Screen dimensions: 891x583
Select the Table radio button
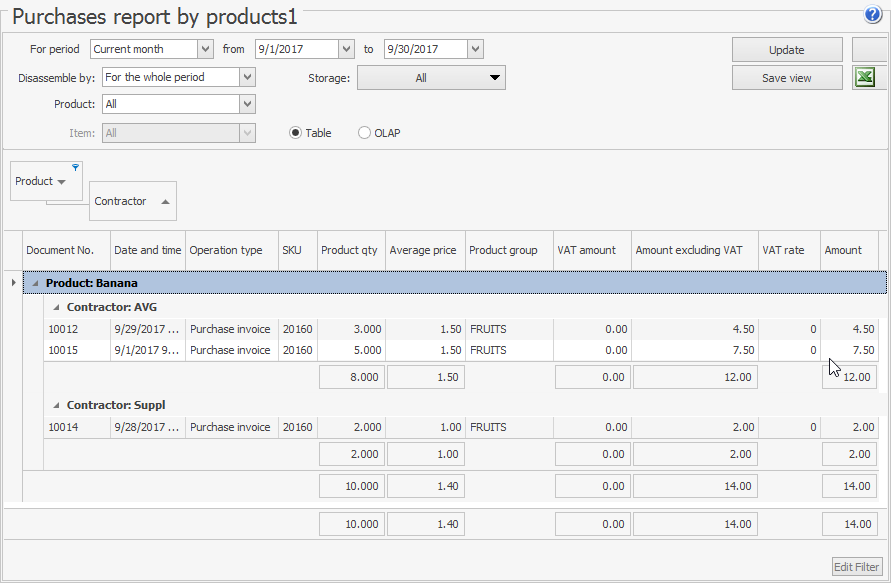coord(295,133)
